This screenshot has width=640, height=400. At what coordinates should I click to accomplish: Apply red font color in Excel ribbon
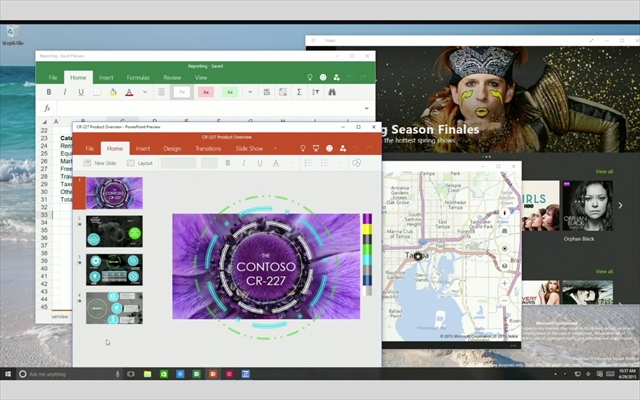pos(129,92)
